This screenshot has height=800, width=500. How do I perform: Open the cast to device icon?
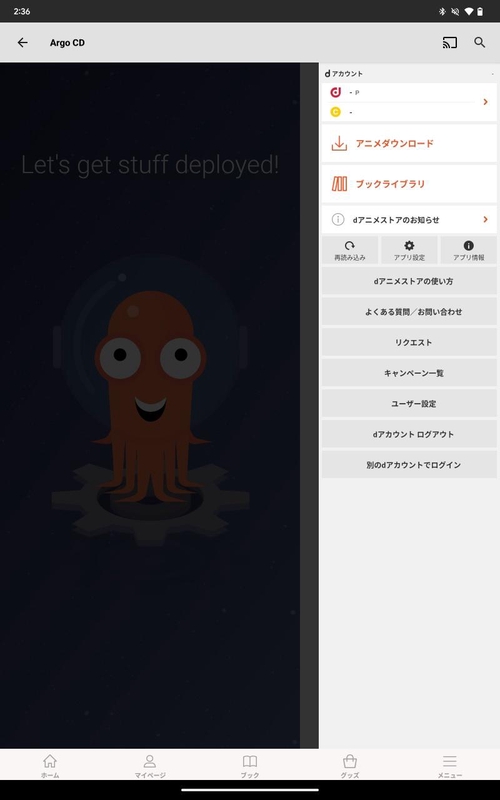point(449,42)
